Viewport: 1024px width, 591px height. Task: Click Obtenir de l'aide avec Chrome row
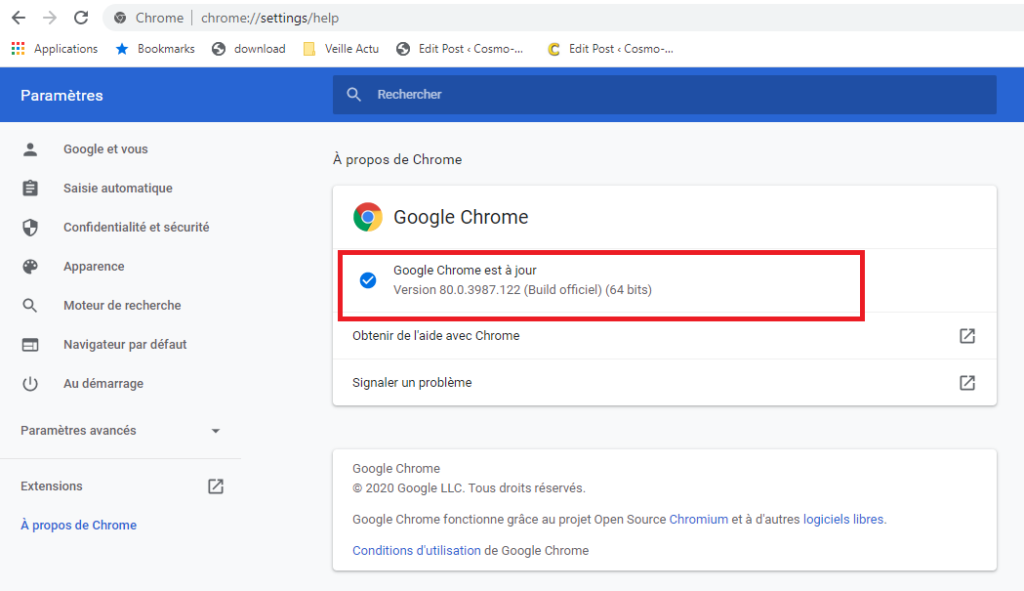point(664,336)
